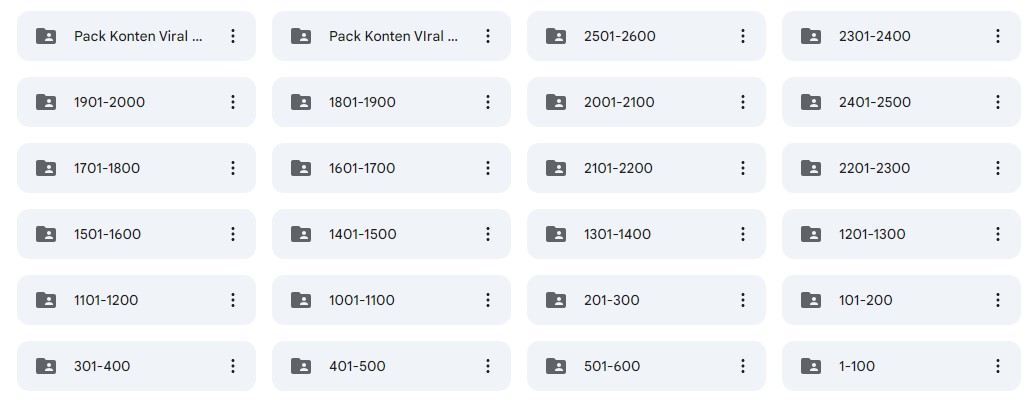Screen dimensions: 1033x400
Task: Open more actions menu for 2301-2400
Action: pyautogui.click(x=997, y=36)
